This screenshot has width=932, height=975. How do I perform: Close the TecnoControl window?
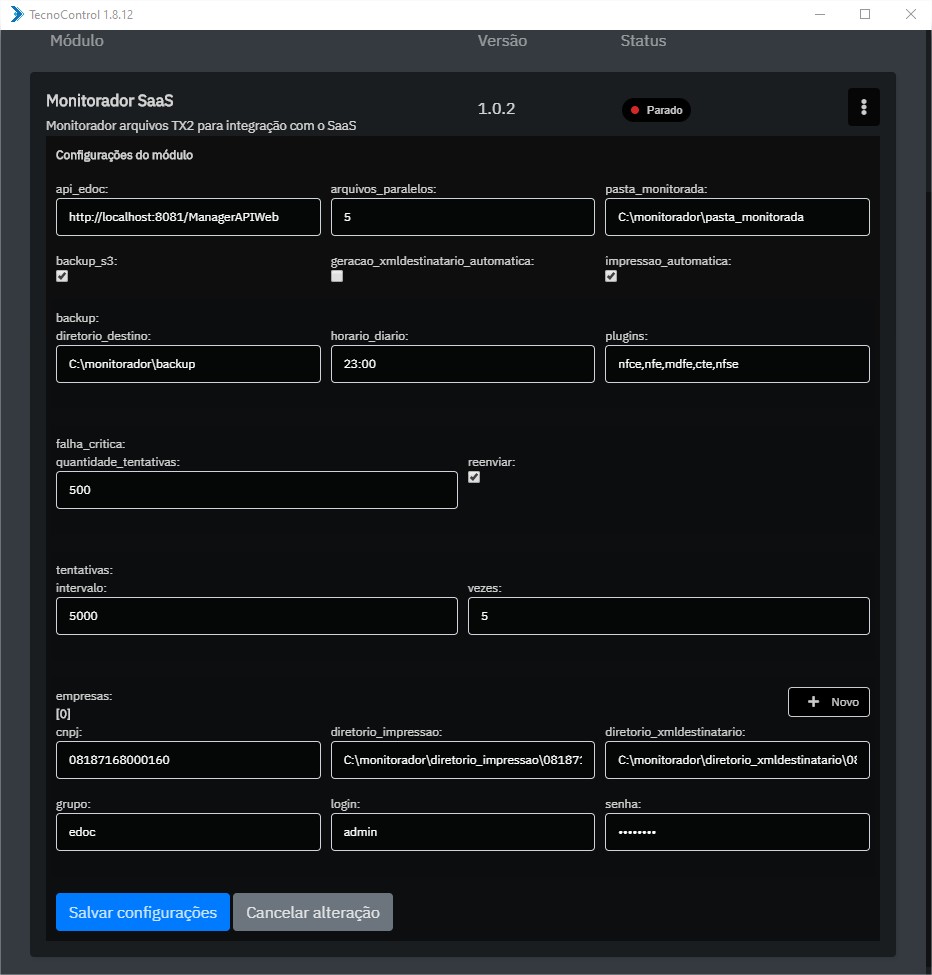pyautogui.click(x=911, y=14)
